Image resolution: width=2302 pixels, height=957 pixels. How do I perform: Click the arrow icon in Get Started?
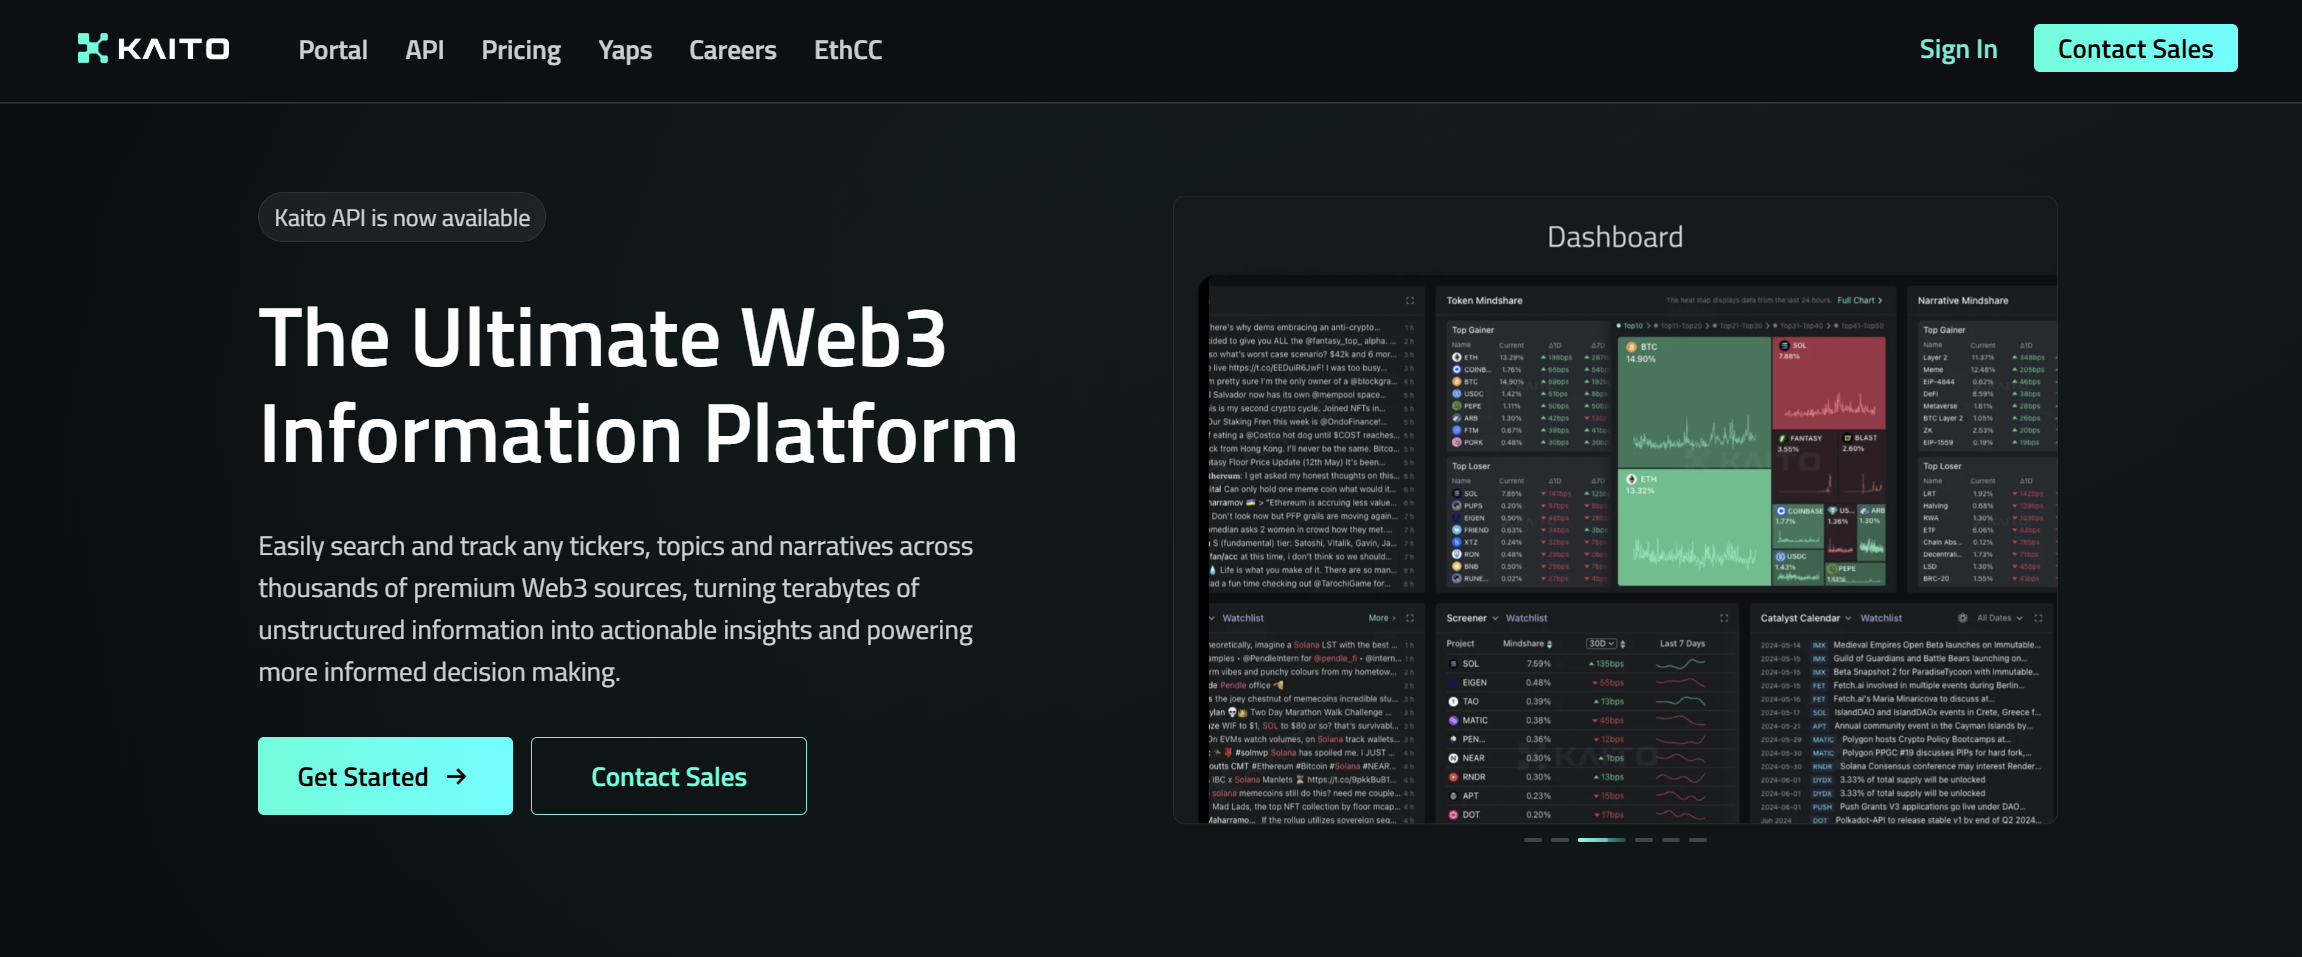coord(457,777)
